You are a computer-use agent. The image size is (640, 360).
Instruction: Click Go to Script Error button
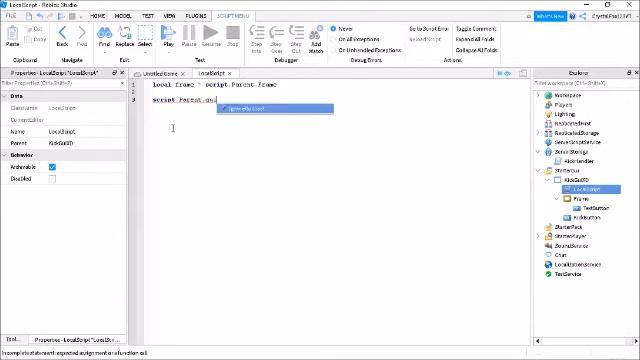coord(429,29)
